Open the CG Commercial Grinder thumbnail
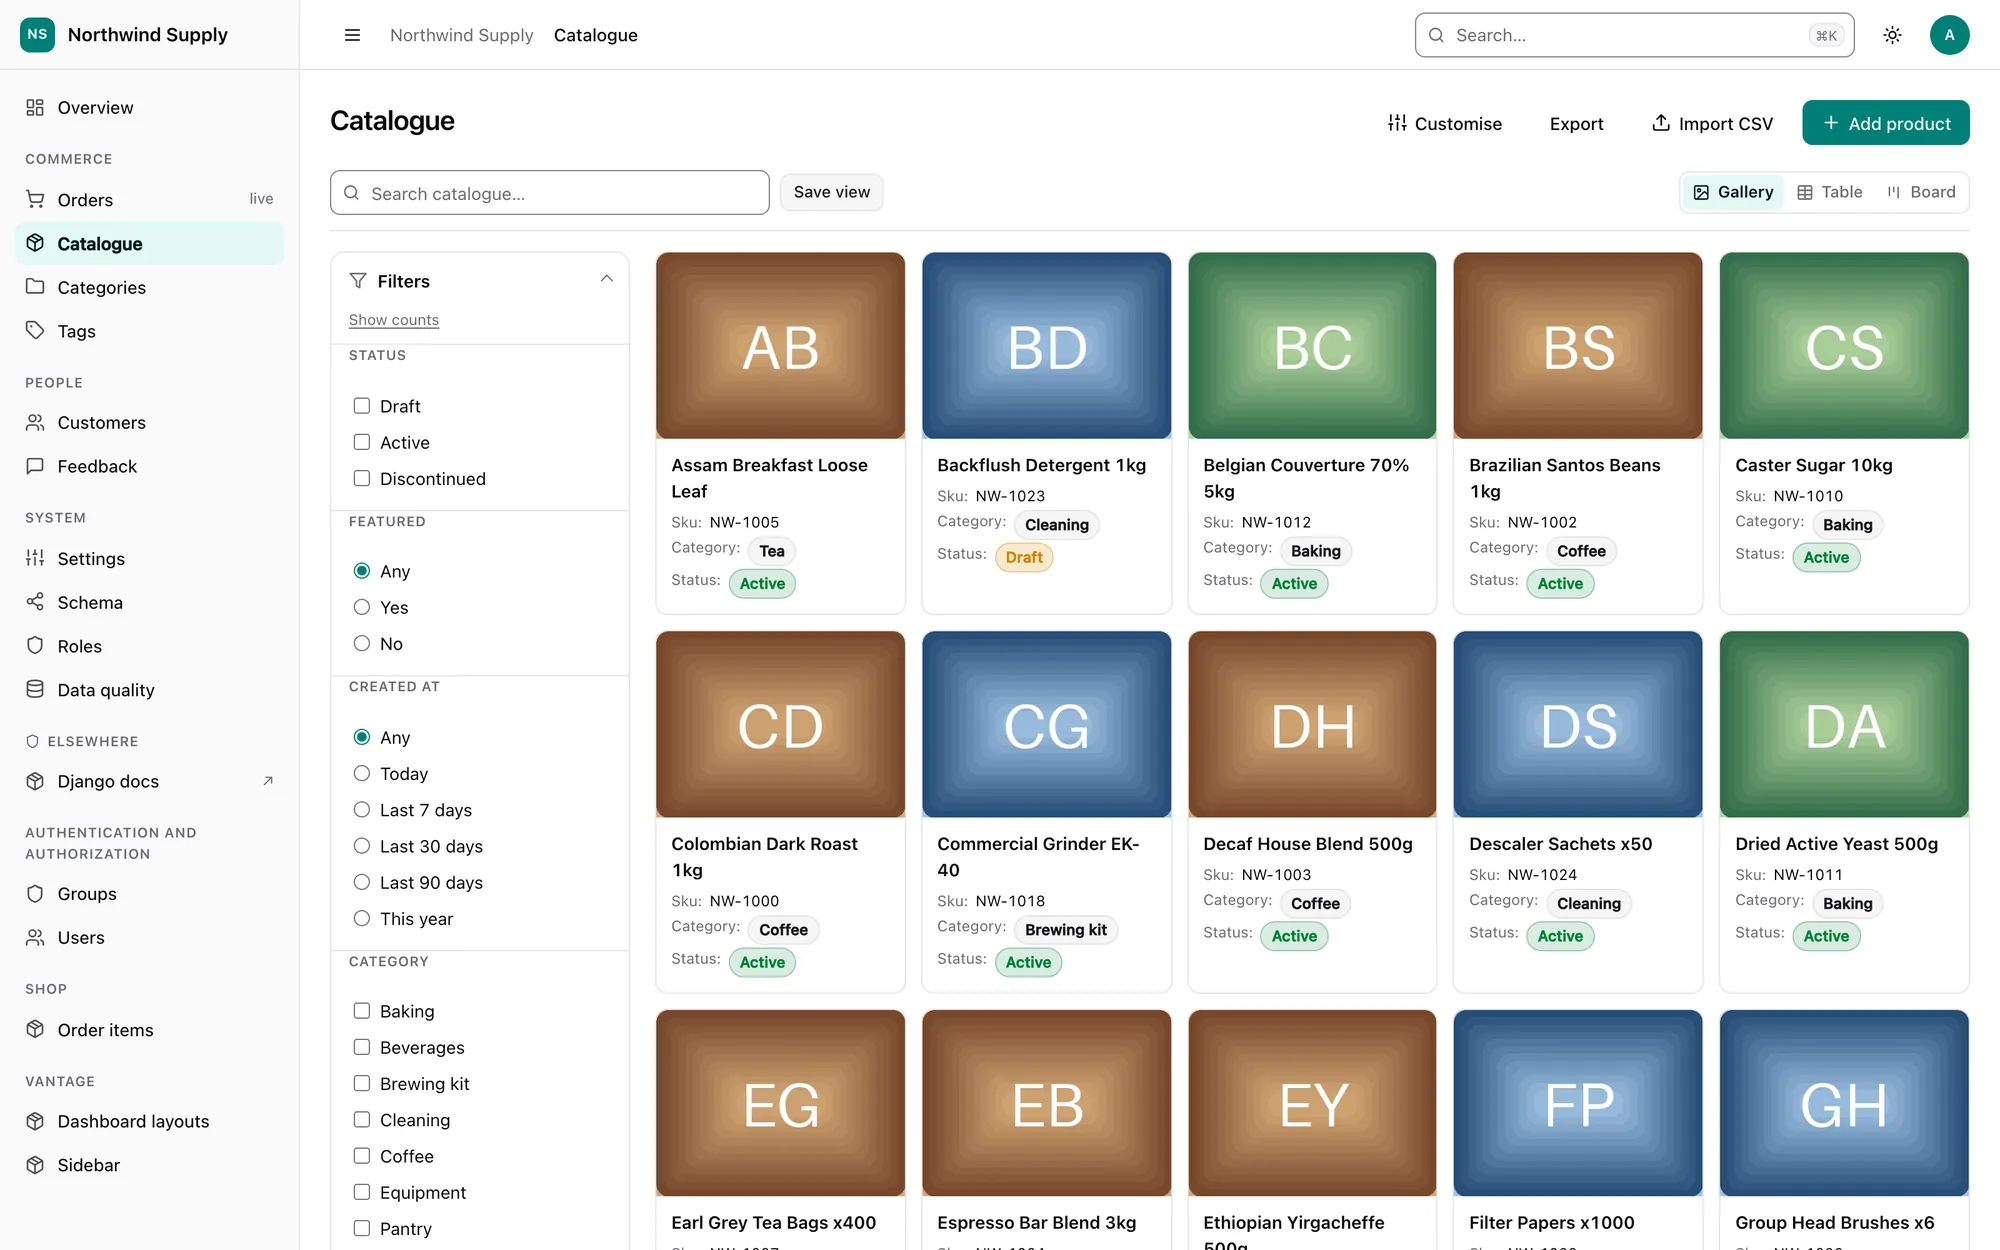This screenshot has height=1250, width=2000. click(1046, 725)
